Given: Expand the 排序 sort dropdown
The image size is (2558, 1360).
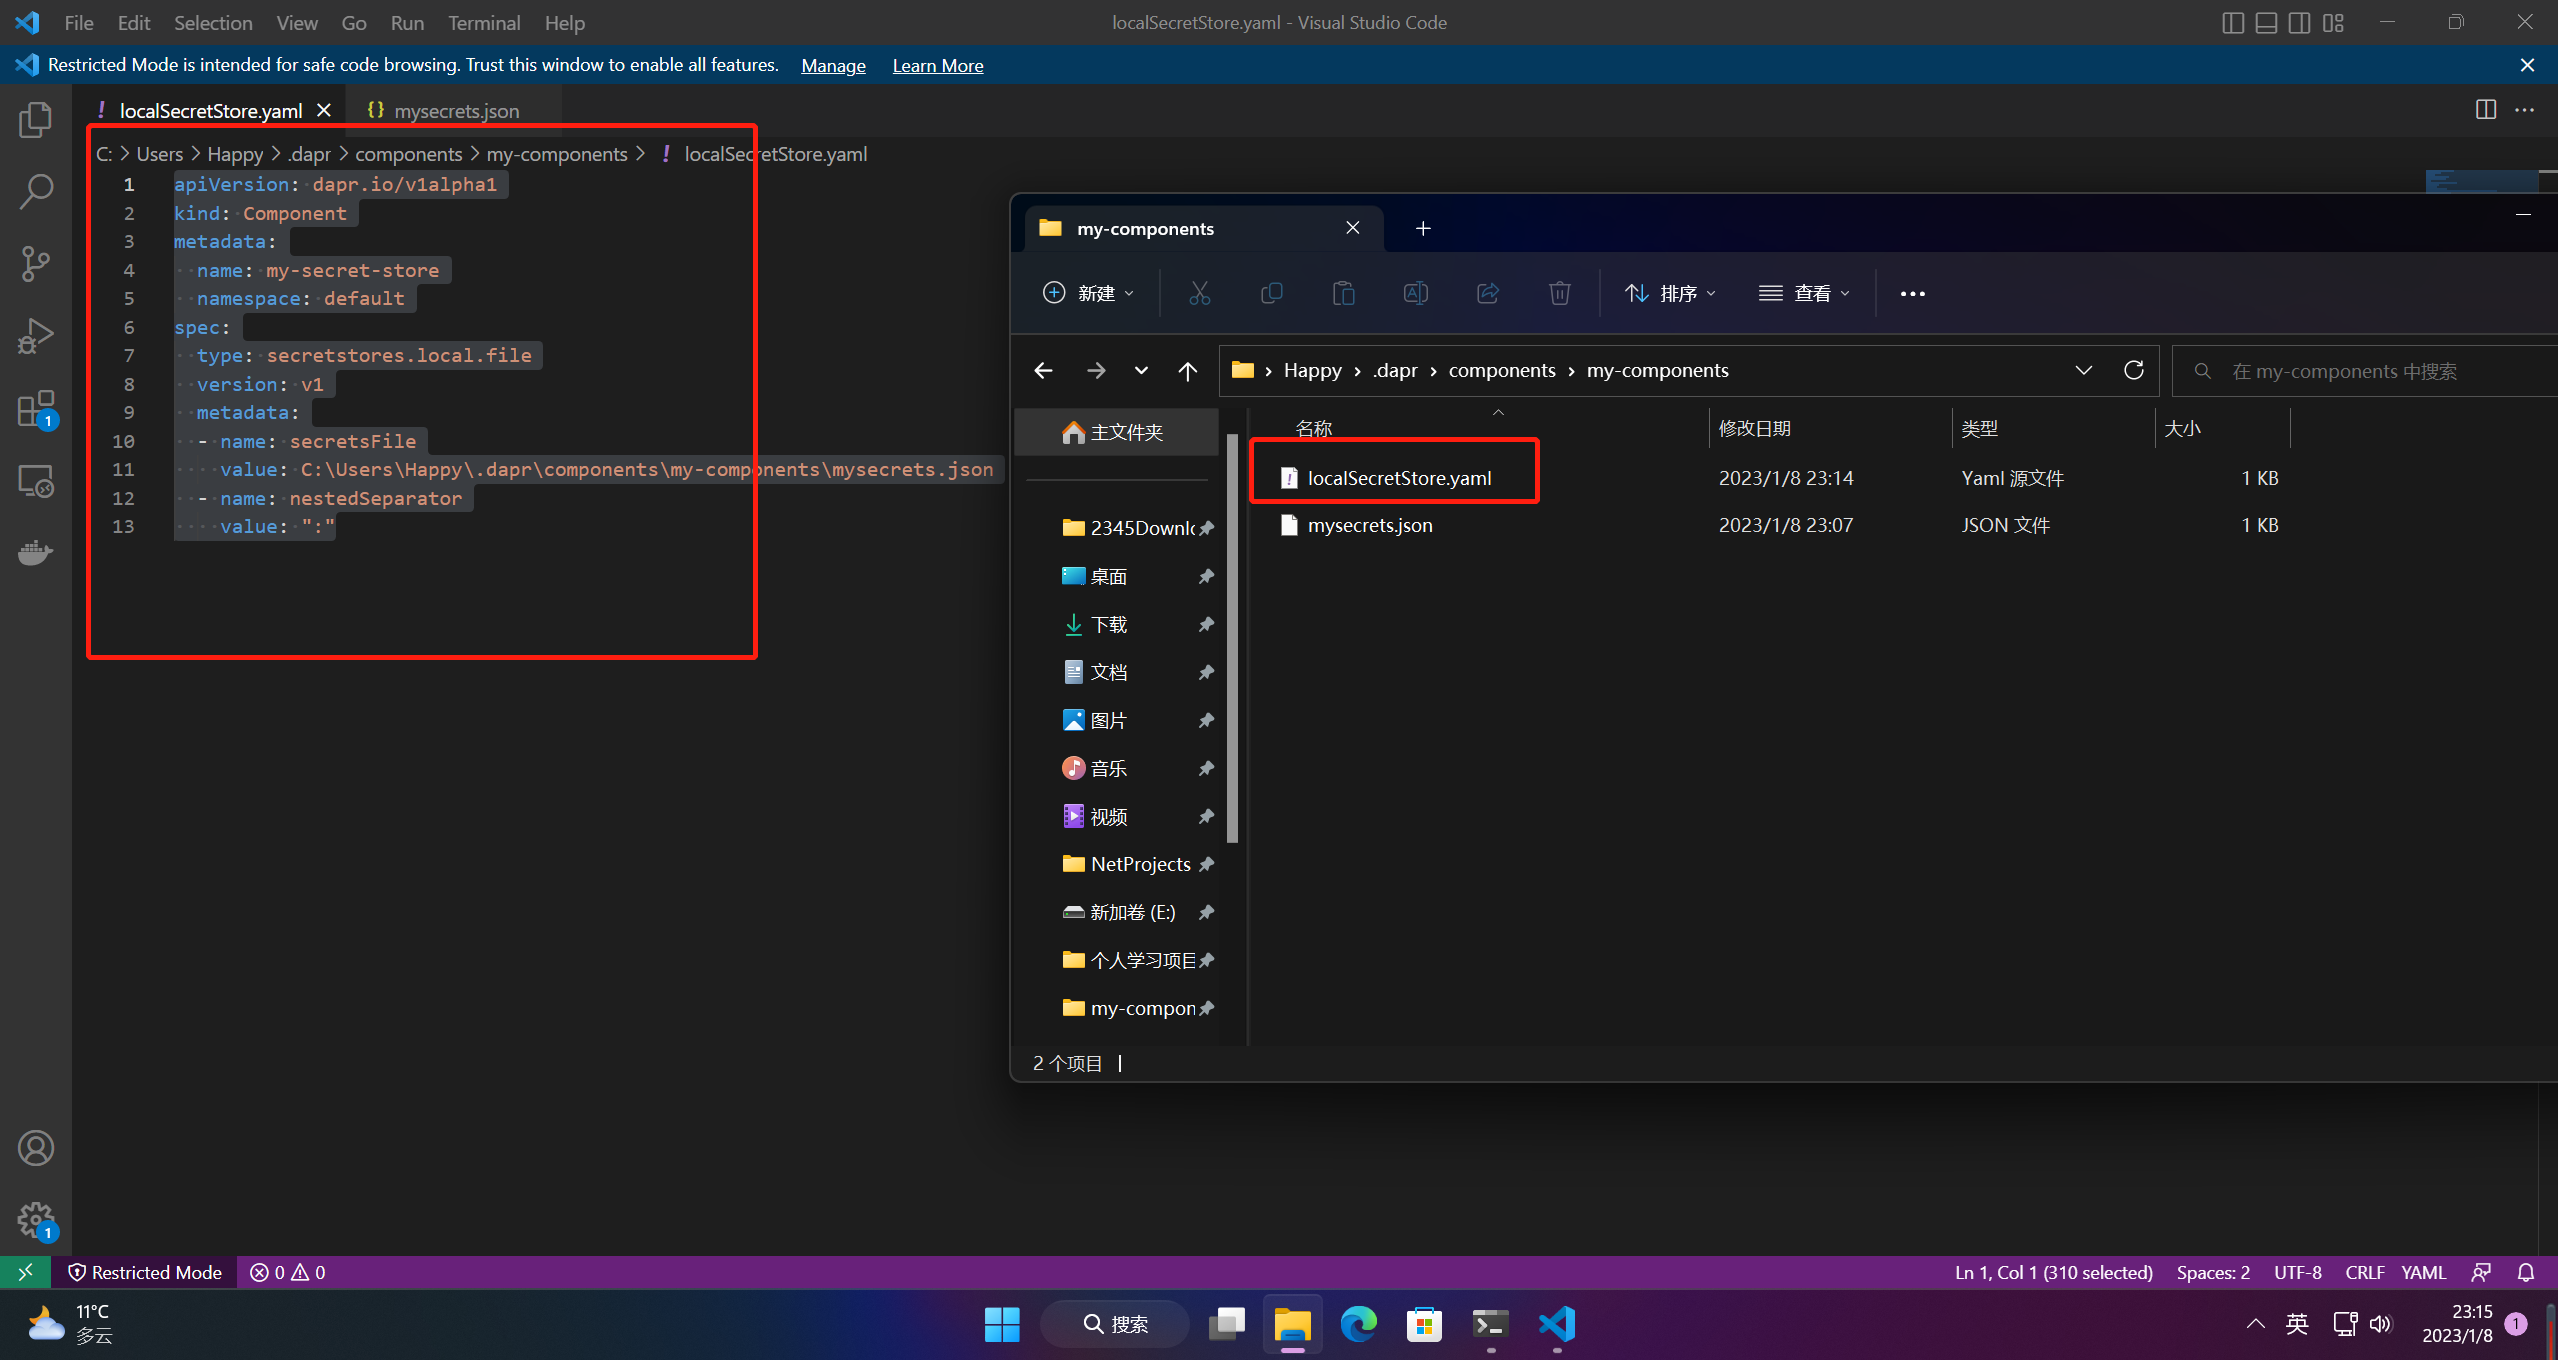Looking at the screenshot, I should 1670,293.
